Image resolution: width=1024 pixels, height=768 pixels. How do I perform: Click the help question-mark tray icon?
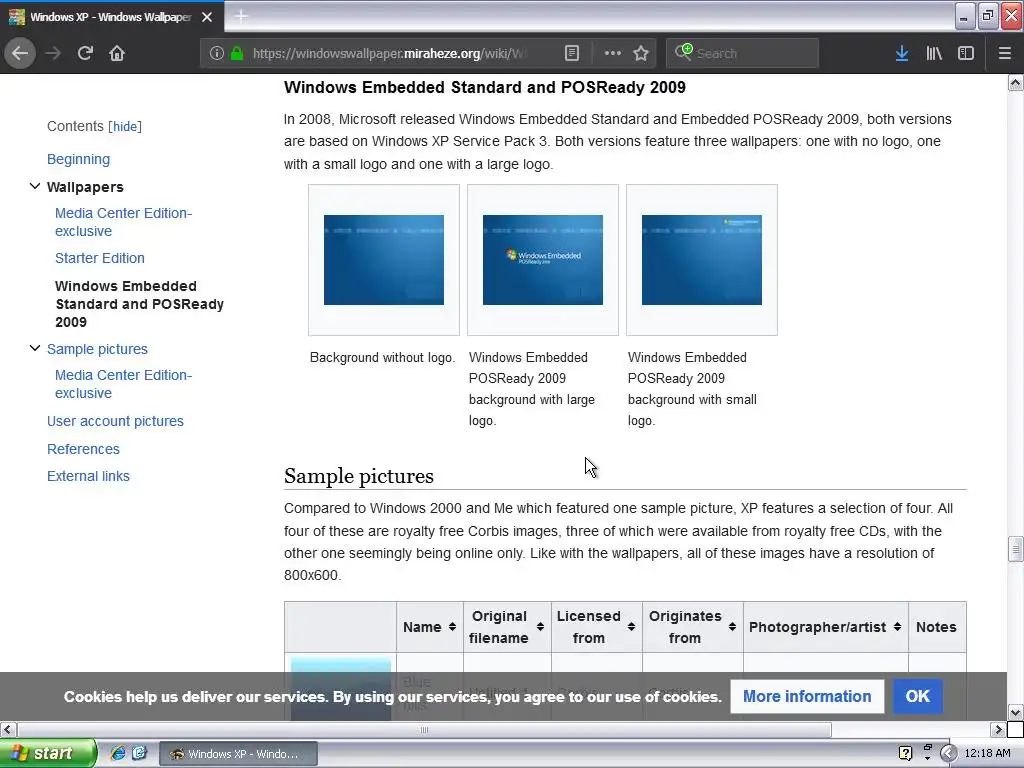tap(905, 753)
